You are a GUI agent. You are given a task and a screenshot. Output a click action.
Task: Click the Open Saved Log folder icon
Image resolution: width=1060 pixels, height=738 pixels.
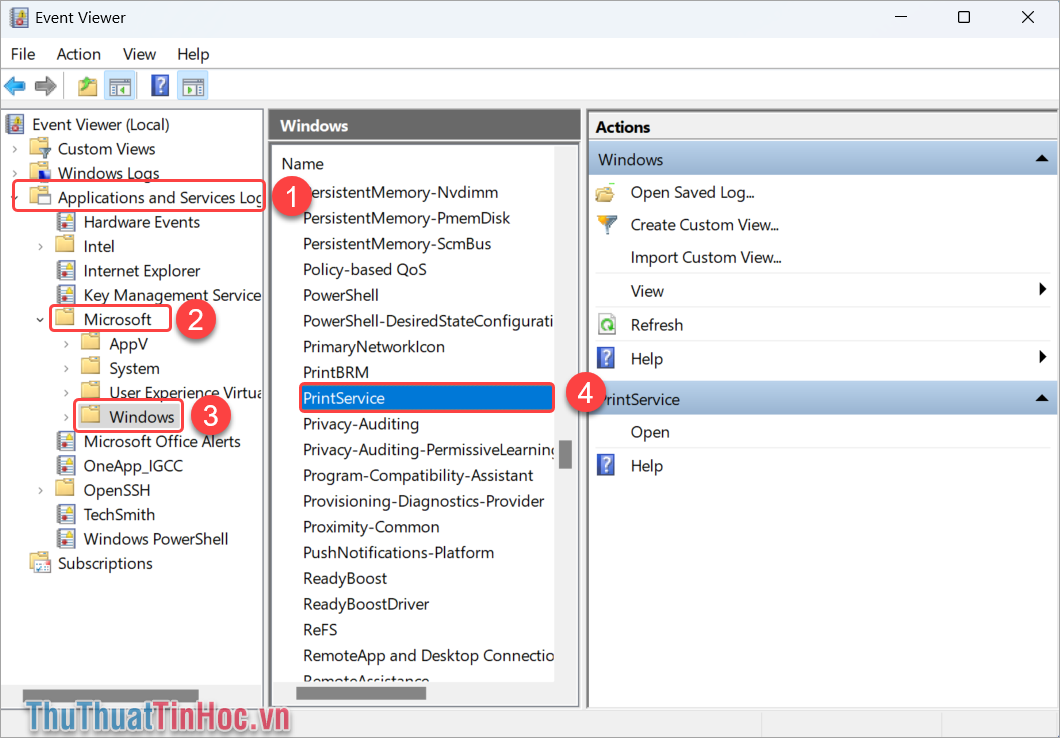[606, 193]
